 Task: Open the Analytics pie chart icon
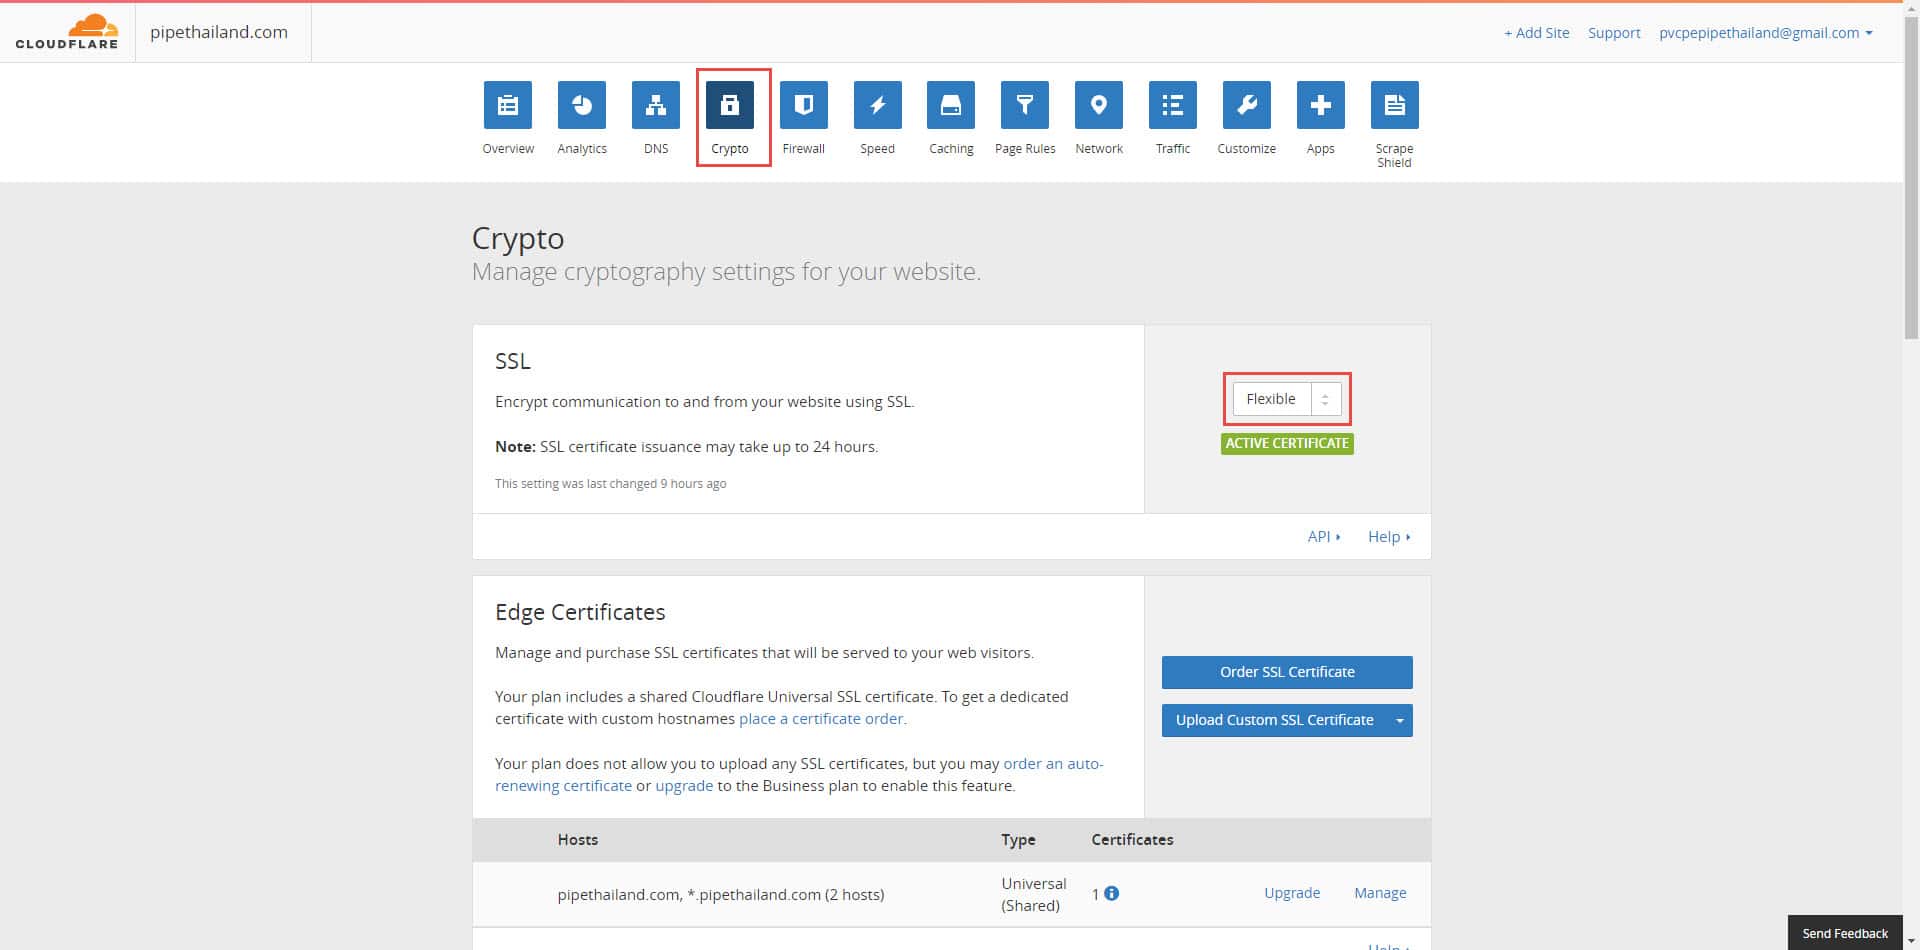582,105
